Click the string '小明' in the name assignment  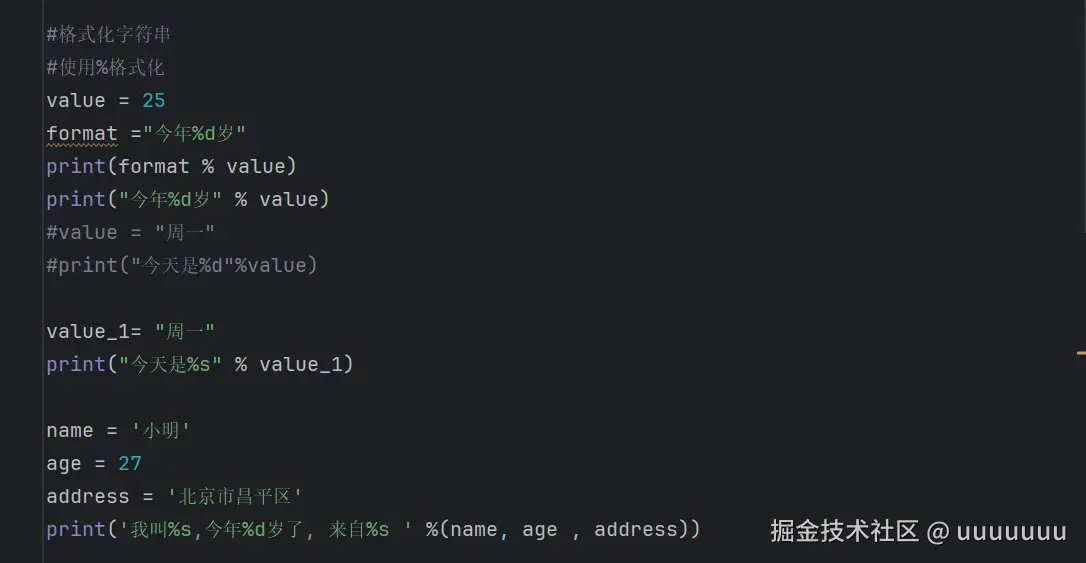(160, 431)
